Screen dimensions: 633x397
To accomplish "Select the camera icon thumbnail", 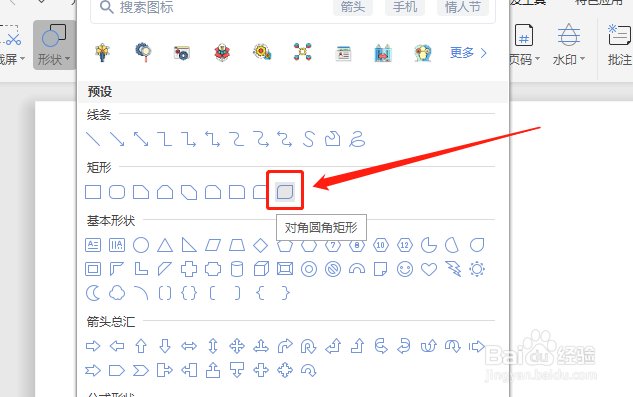I will (x=182, y=53).
